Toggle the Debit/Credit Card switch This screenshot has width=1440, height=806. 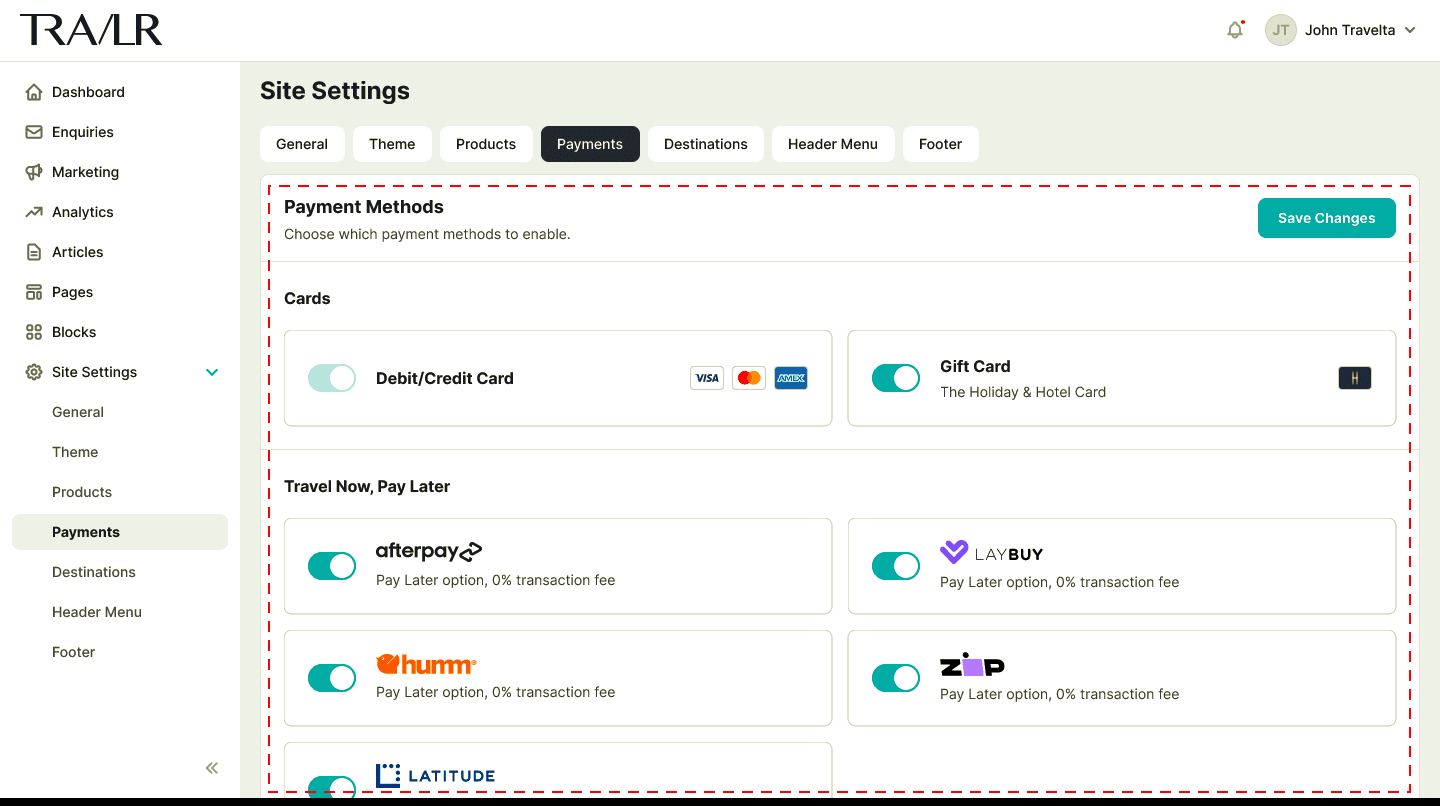(332, 378)
